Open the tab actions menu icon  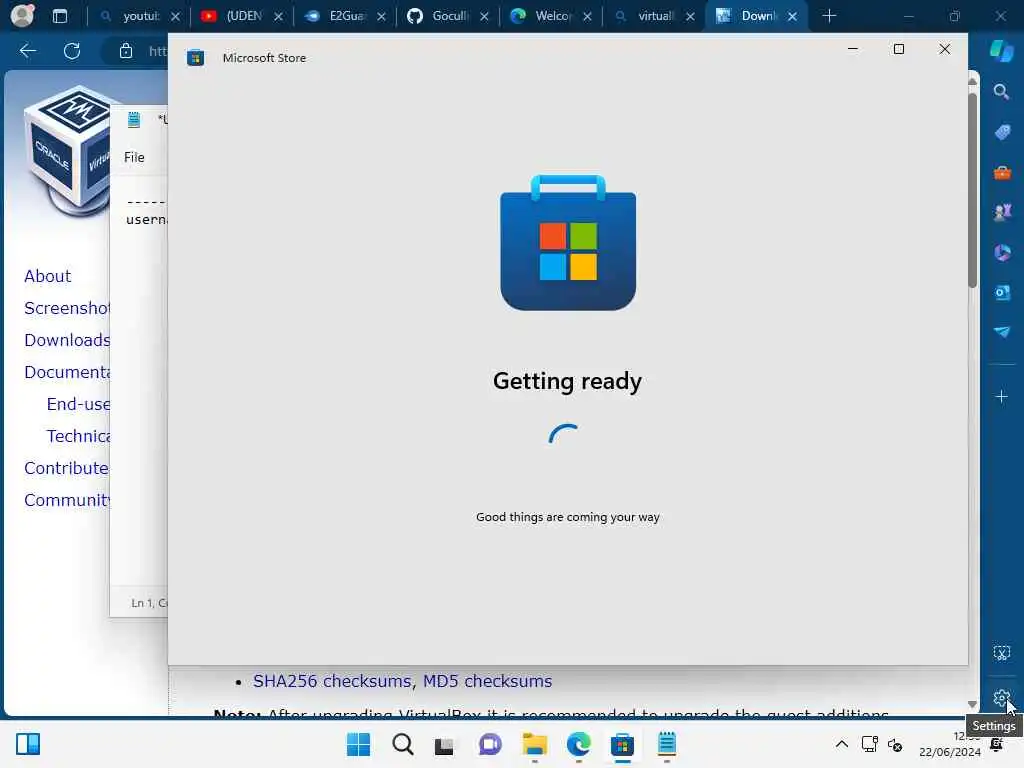(x=59, y=16)
